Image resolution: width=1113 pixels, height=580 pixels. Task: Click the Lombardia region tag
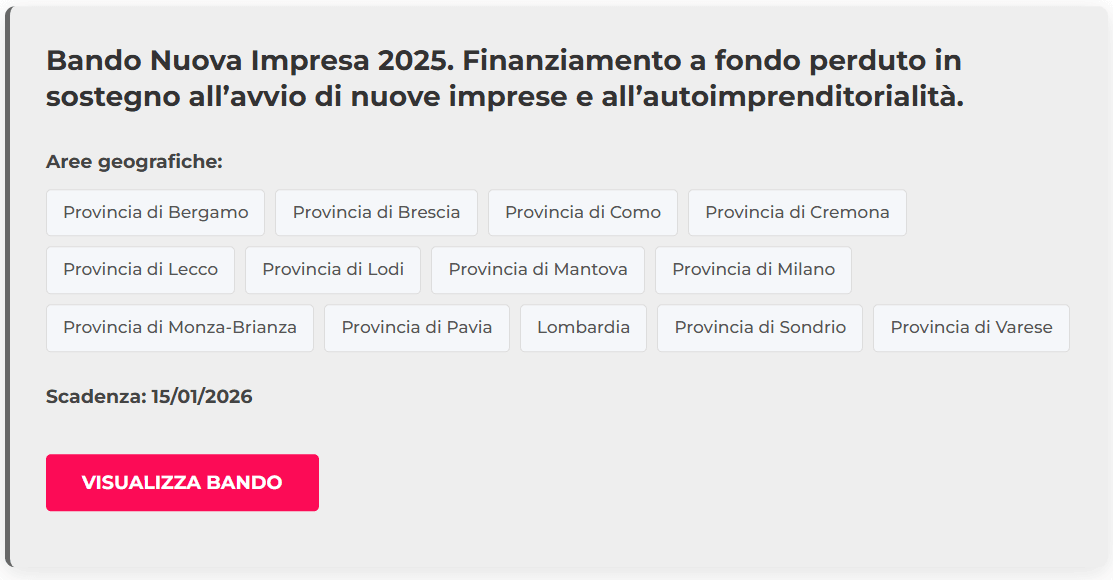coord(583,328)
